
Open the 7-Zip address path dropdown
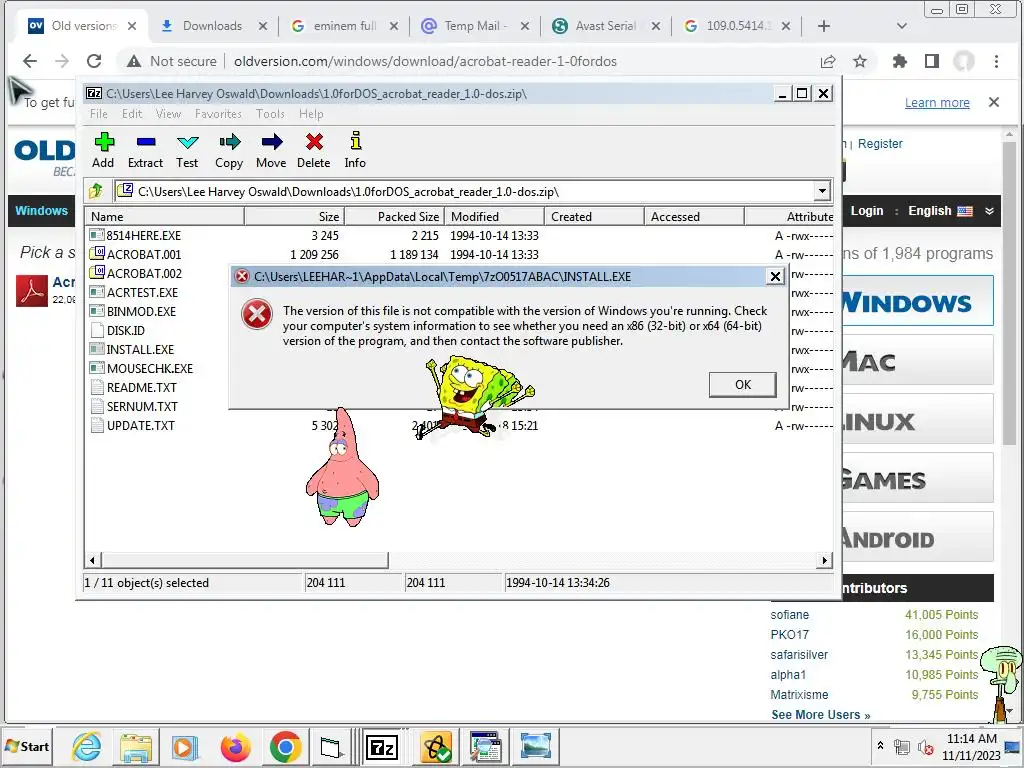822,191
